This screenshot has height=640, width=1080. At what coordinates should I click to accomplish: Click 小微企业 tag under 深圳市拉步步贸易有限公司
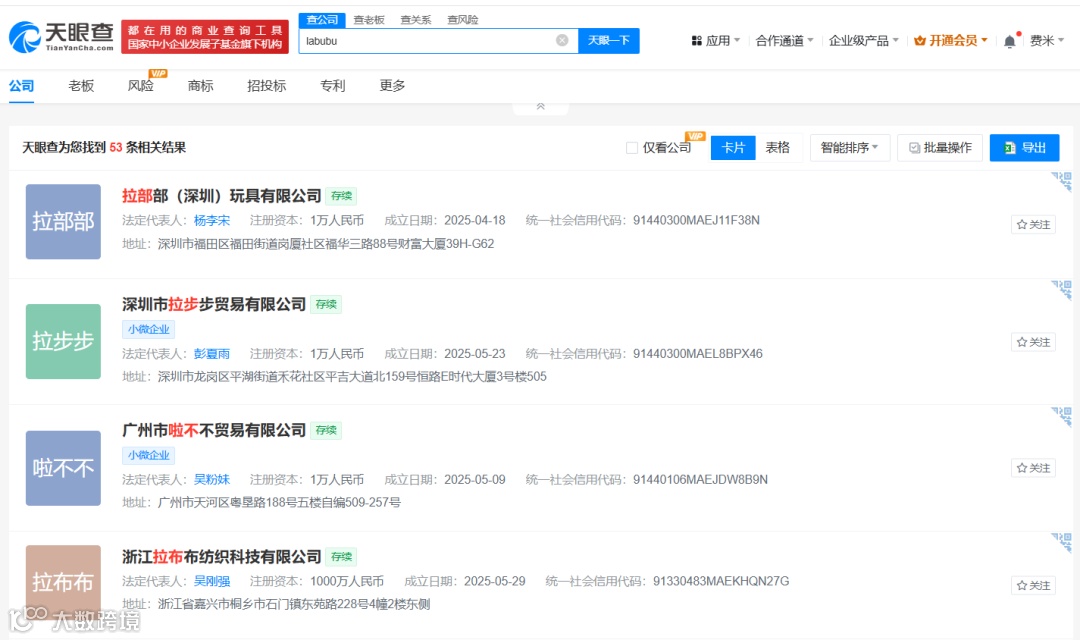[149, 329]
